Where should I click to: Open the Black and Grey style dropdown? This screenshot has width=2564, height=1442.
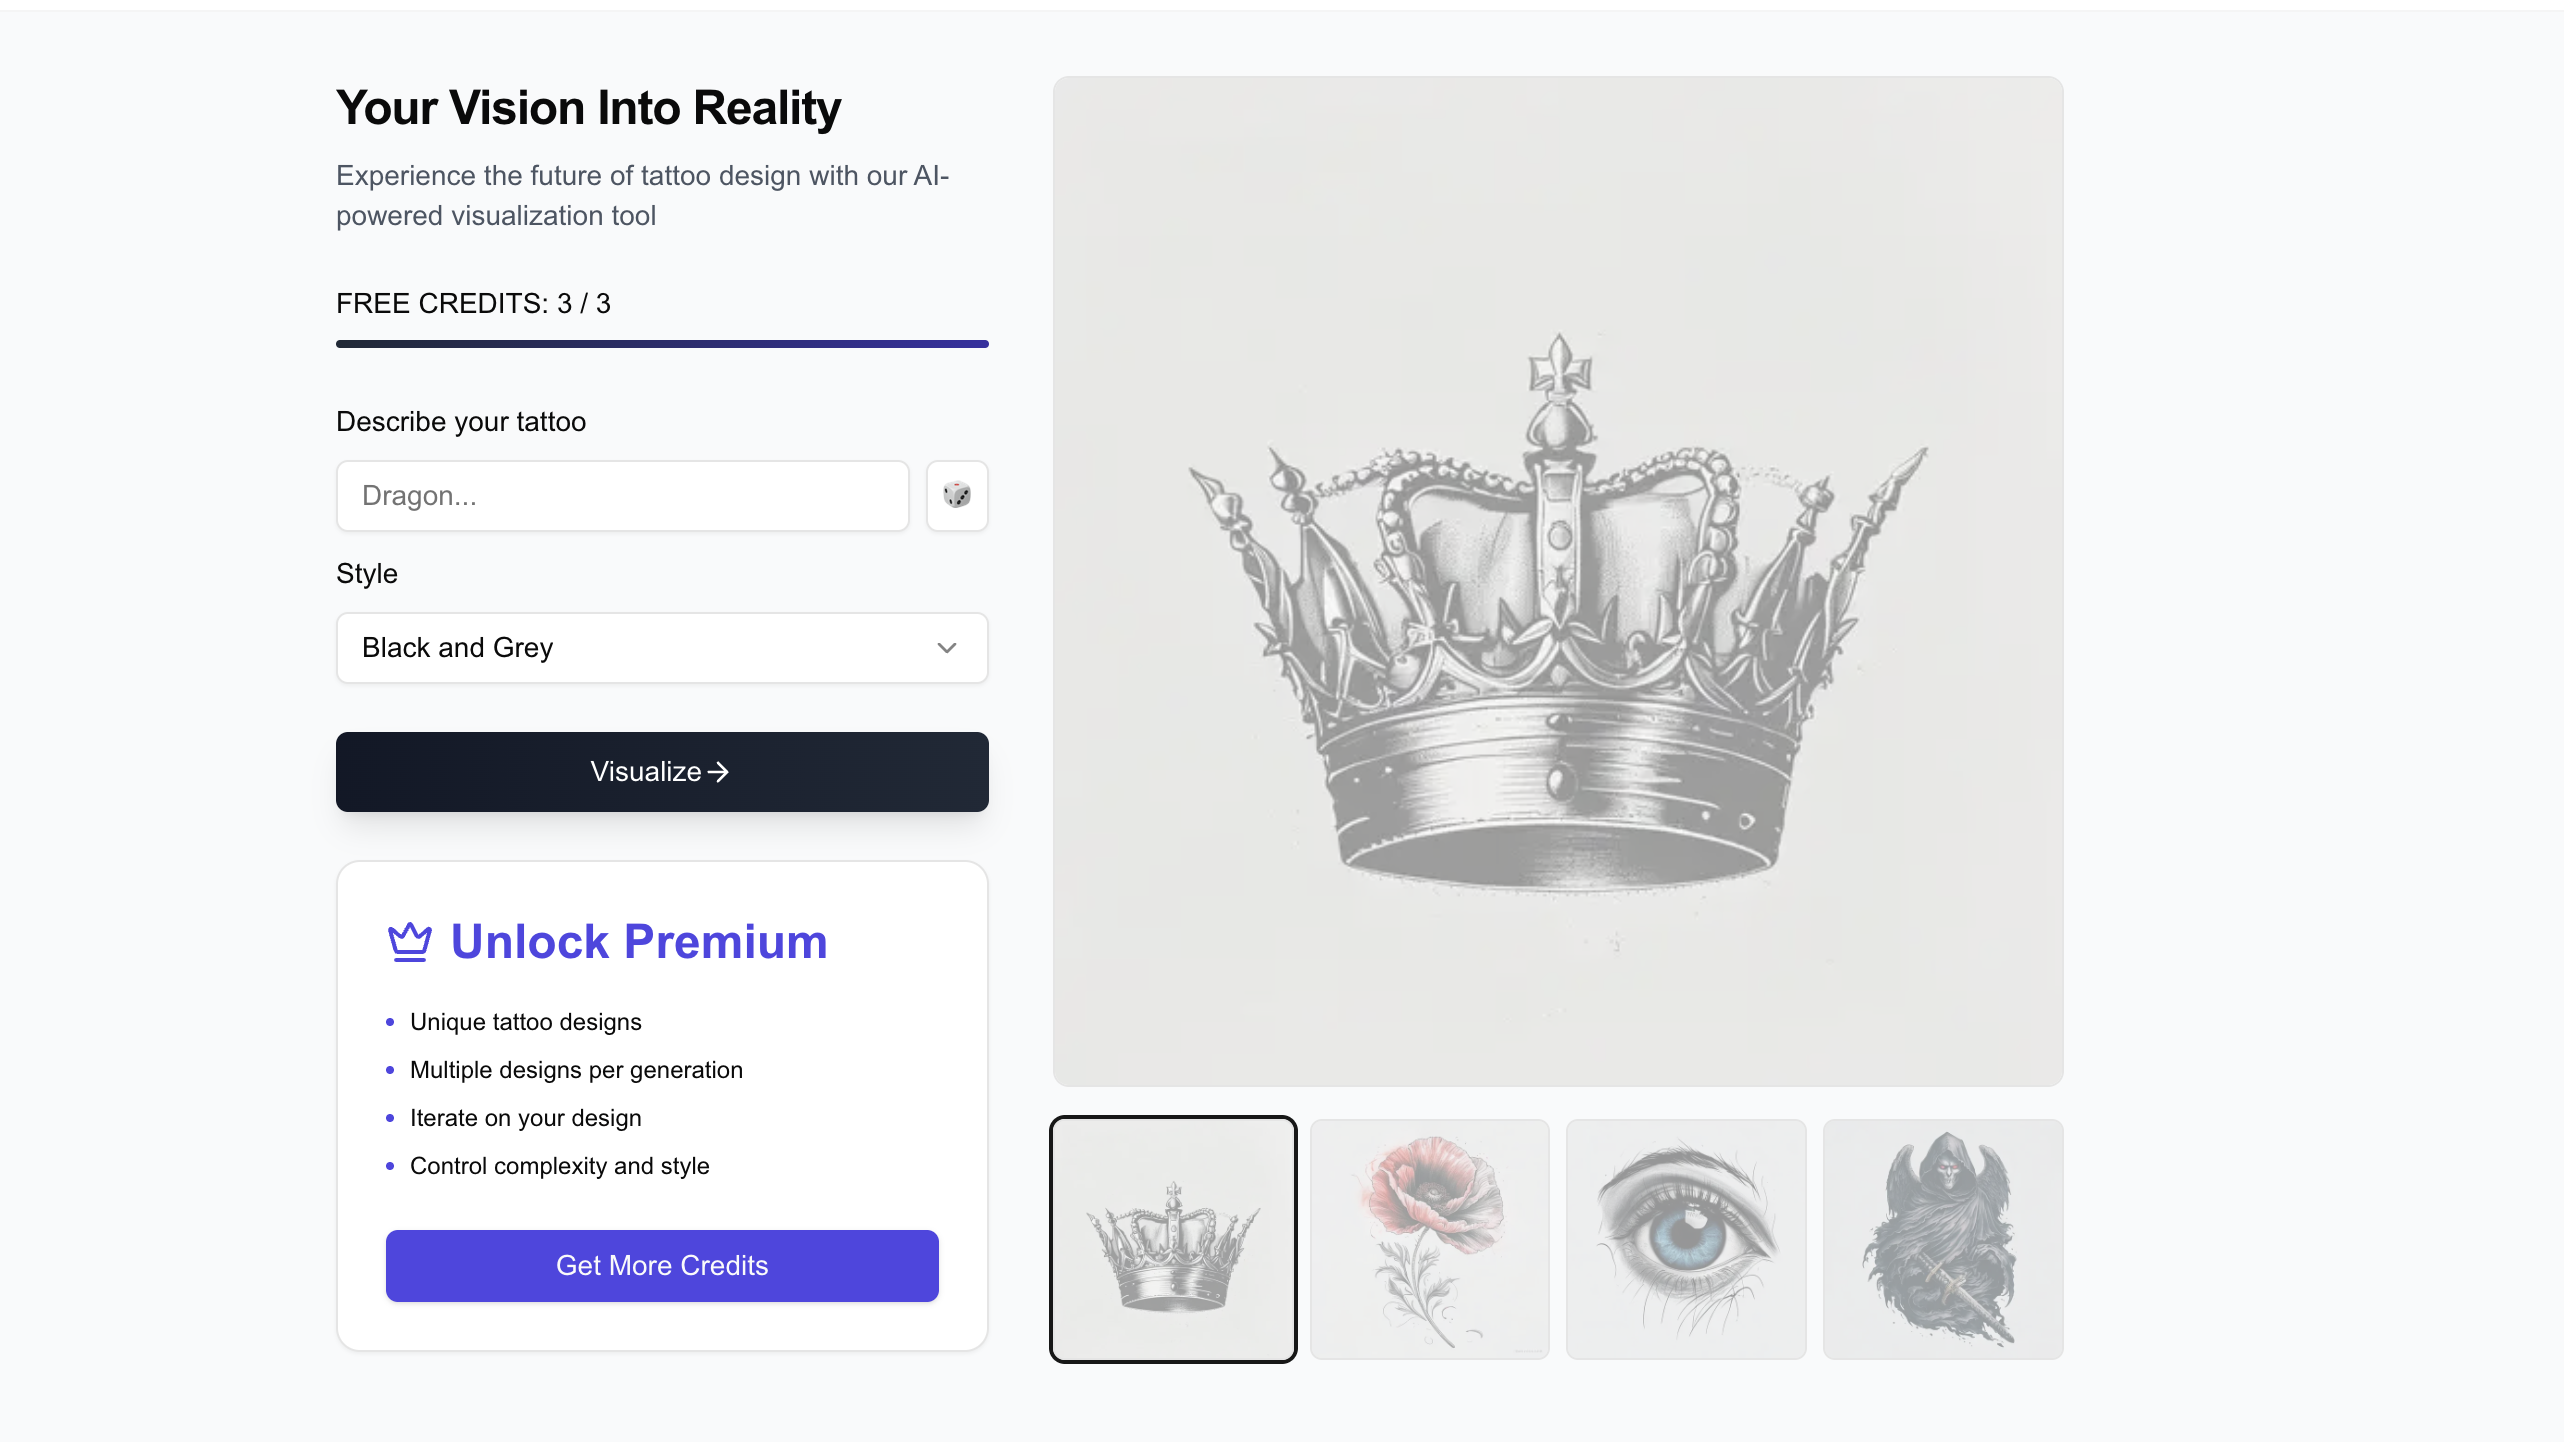[662, 648]
